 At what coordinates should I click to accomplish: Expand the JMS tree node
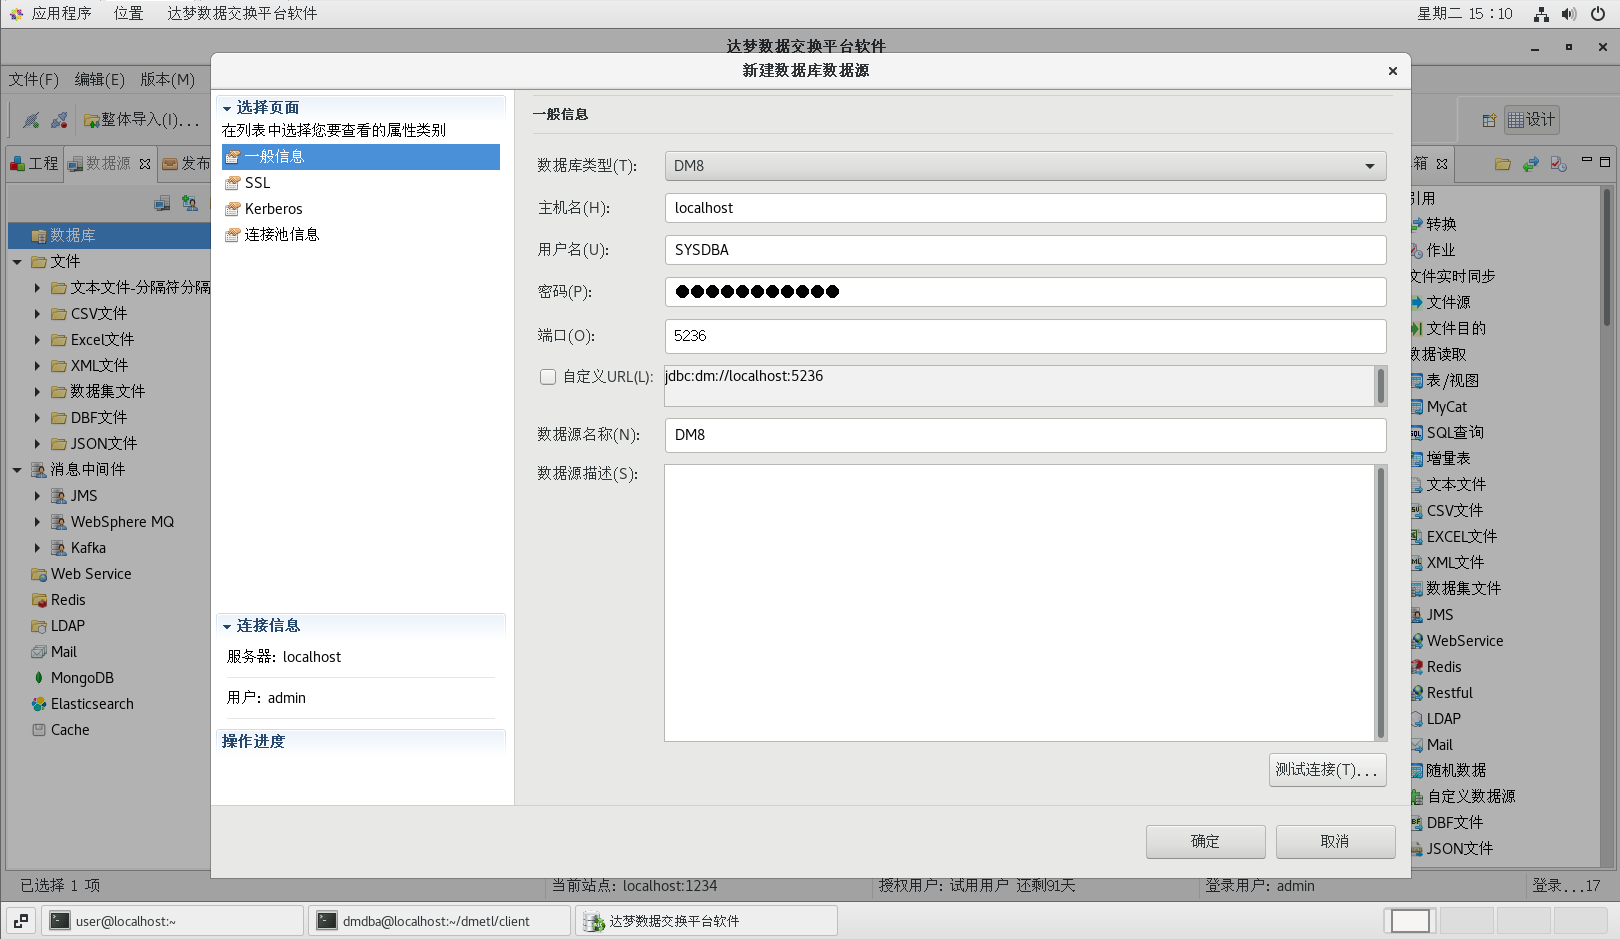[x=37, y=496]
